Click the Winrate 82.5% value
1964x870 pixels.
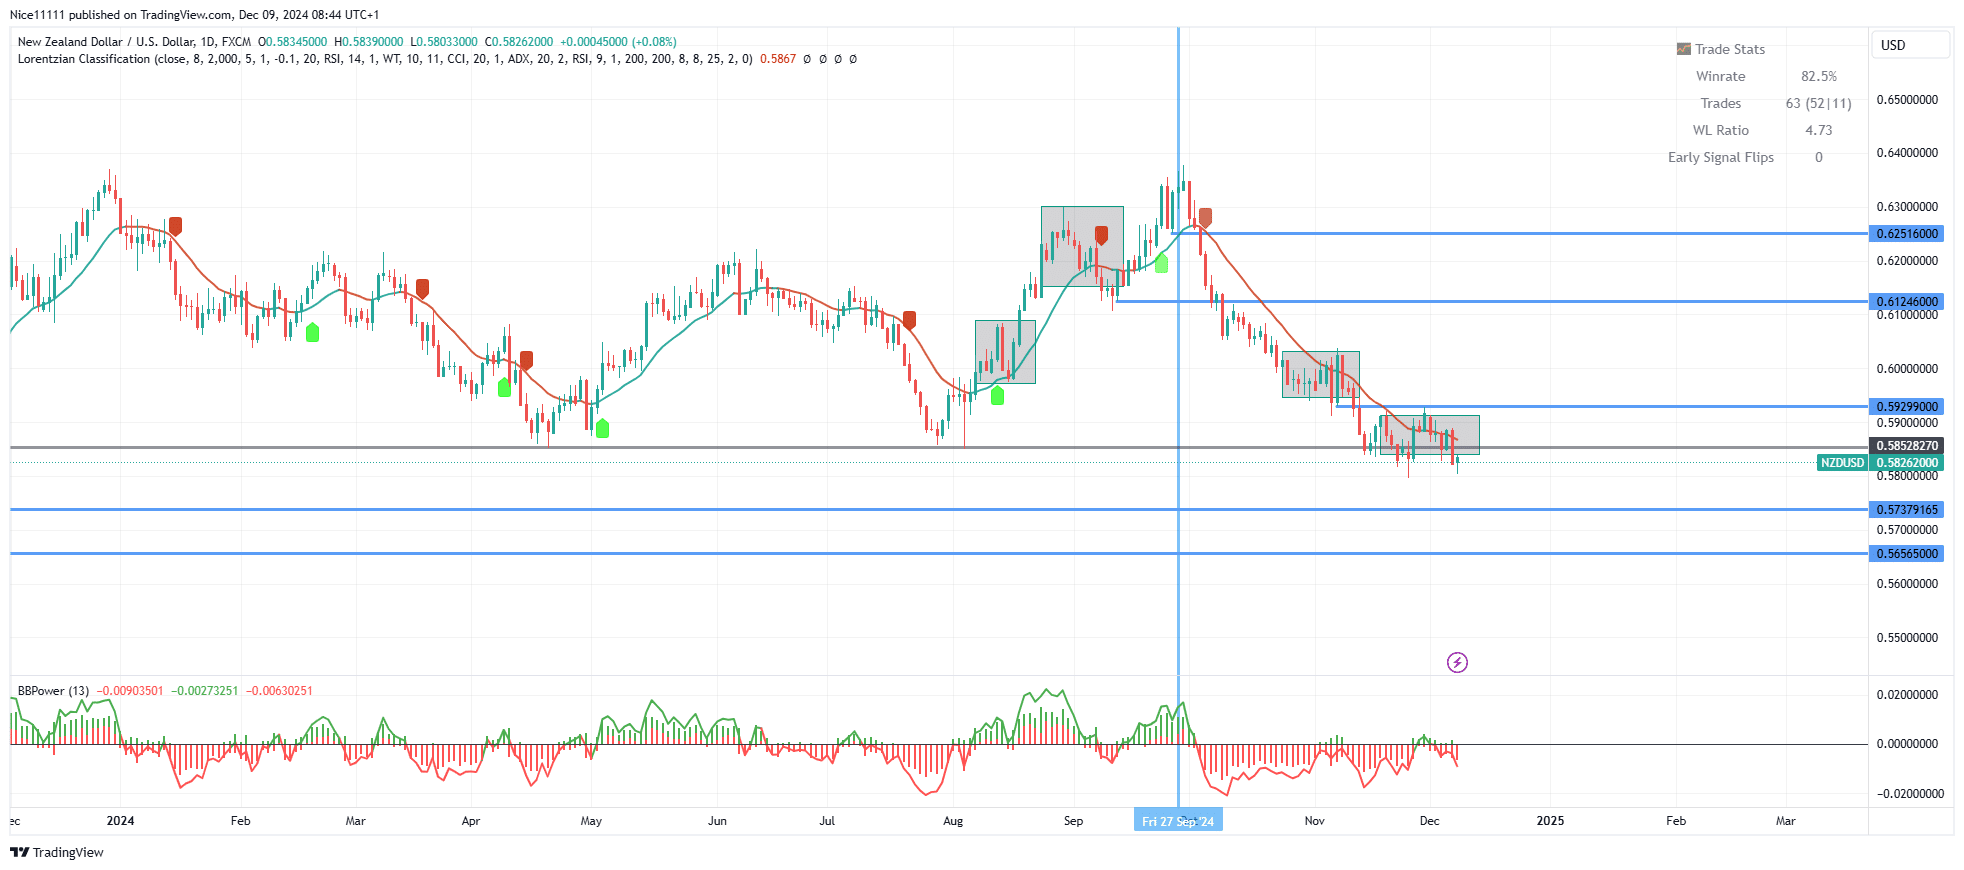[x=1819, y=76]
